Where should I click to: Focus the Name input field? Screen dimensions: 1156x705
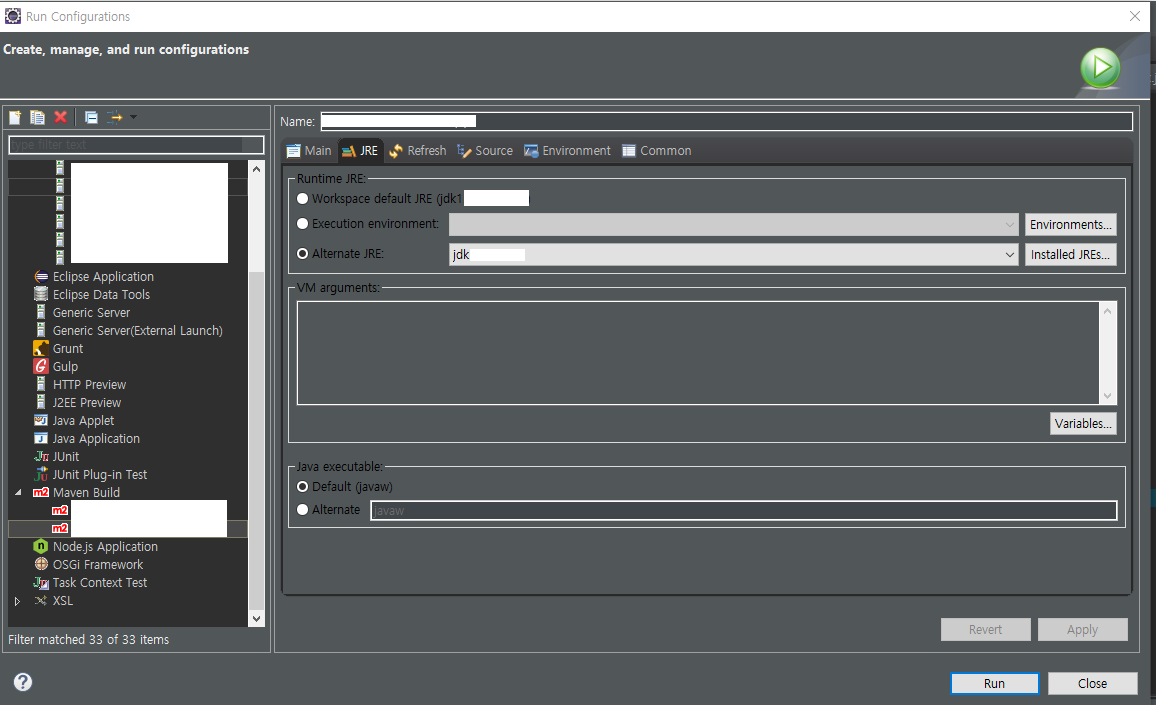(x=726, y=121)
